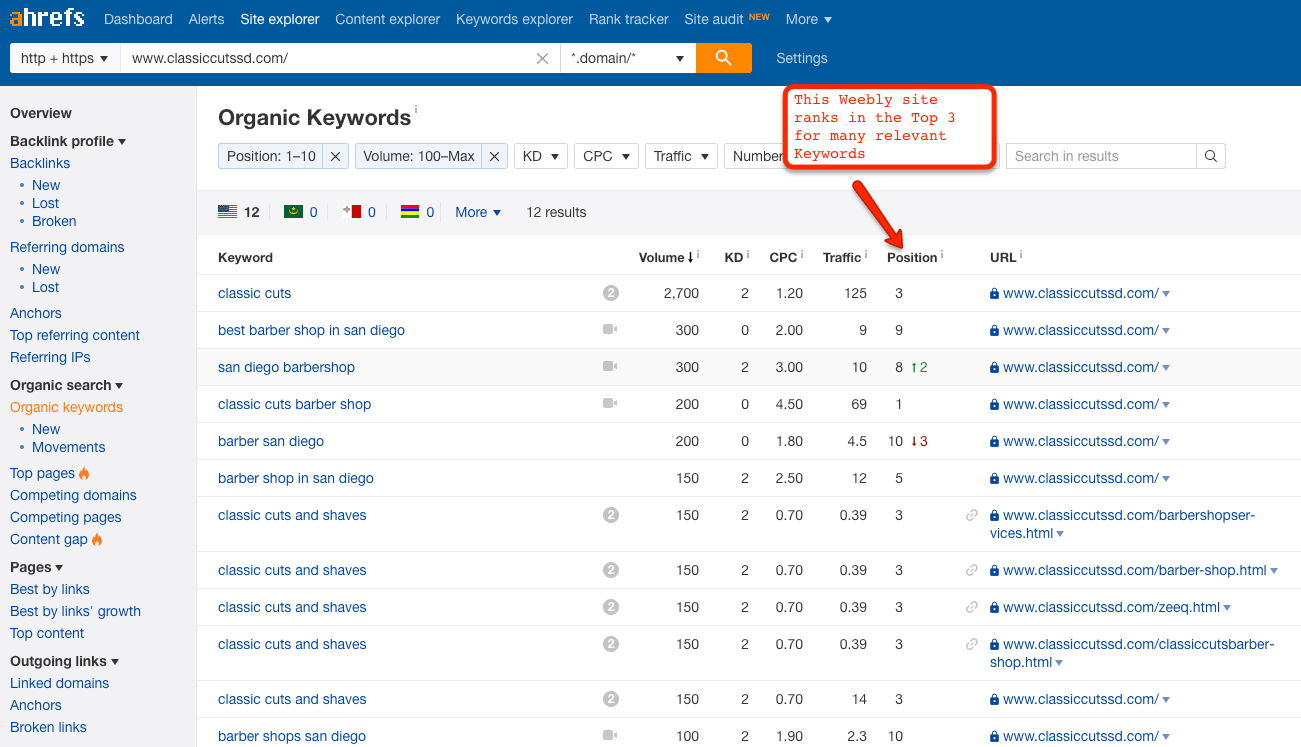Open the 'barber san diego' keyword link

click(271, 441)
